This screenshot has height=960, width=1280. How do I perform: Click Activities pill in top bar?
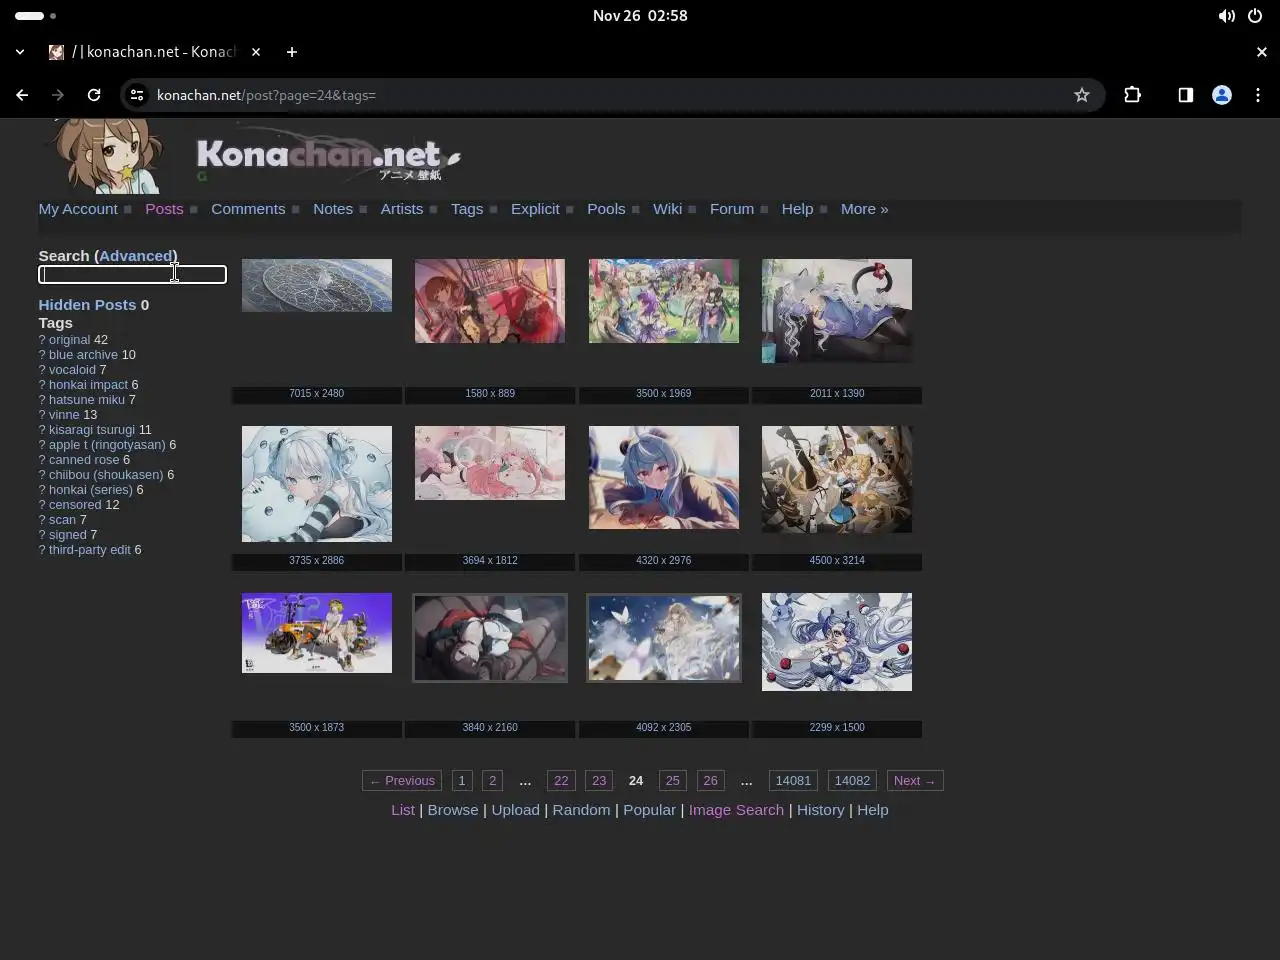tap(29, 16)
